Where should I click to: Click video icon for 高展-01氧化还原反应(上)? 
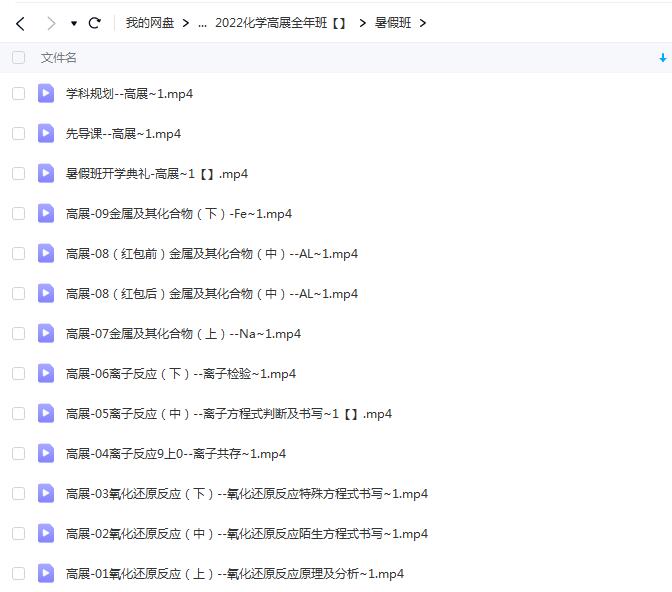46,573
